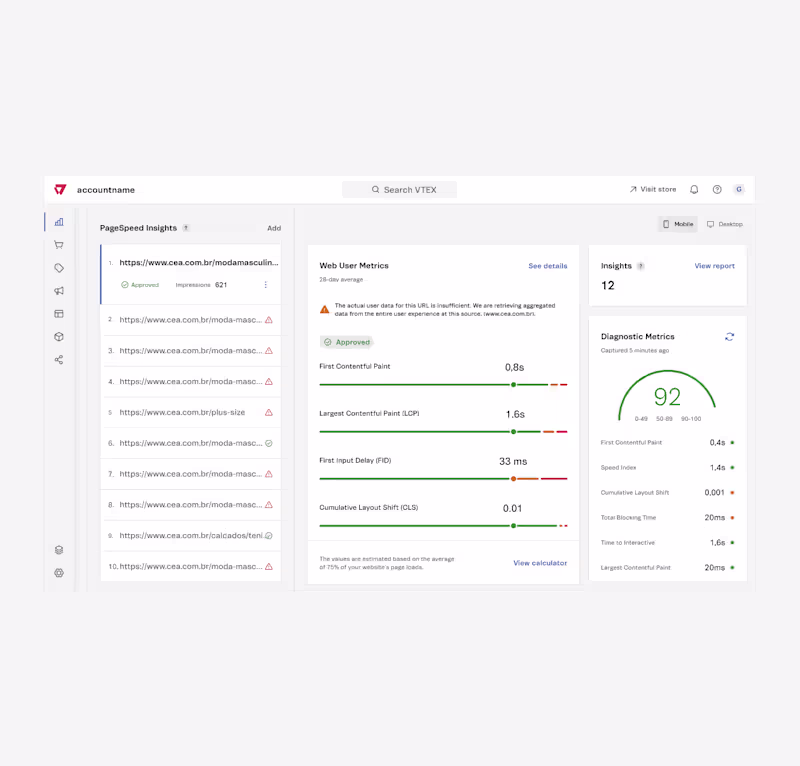Click the Largest Contentful Paint progress bar
Image resolution: width=800 pixels, height=766 pixels.
pyautogui.click(x=443, y=432)
